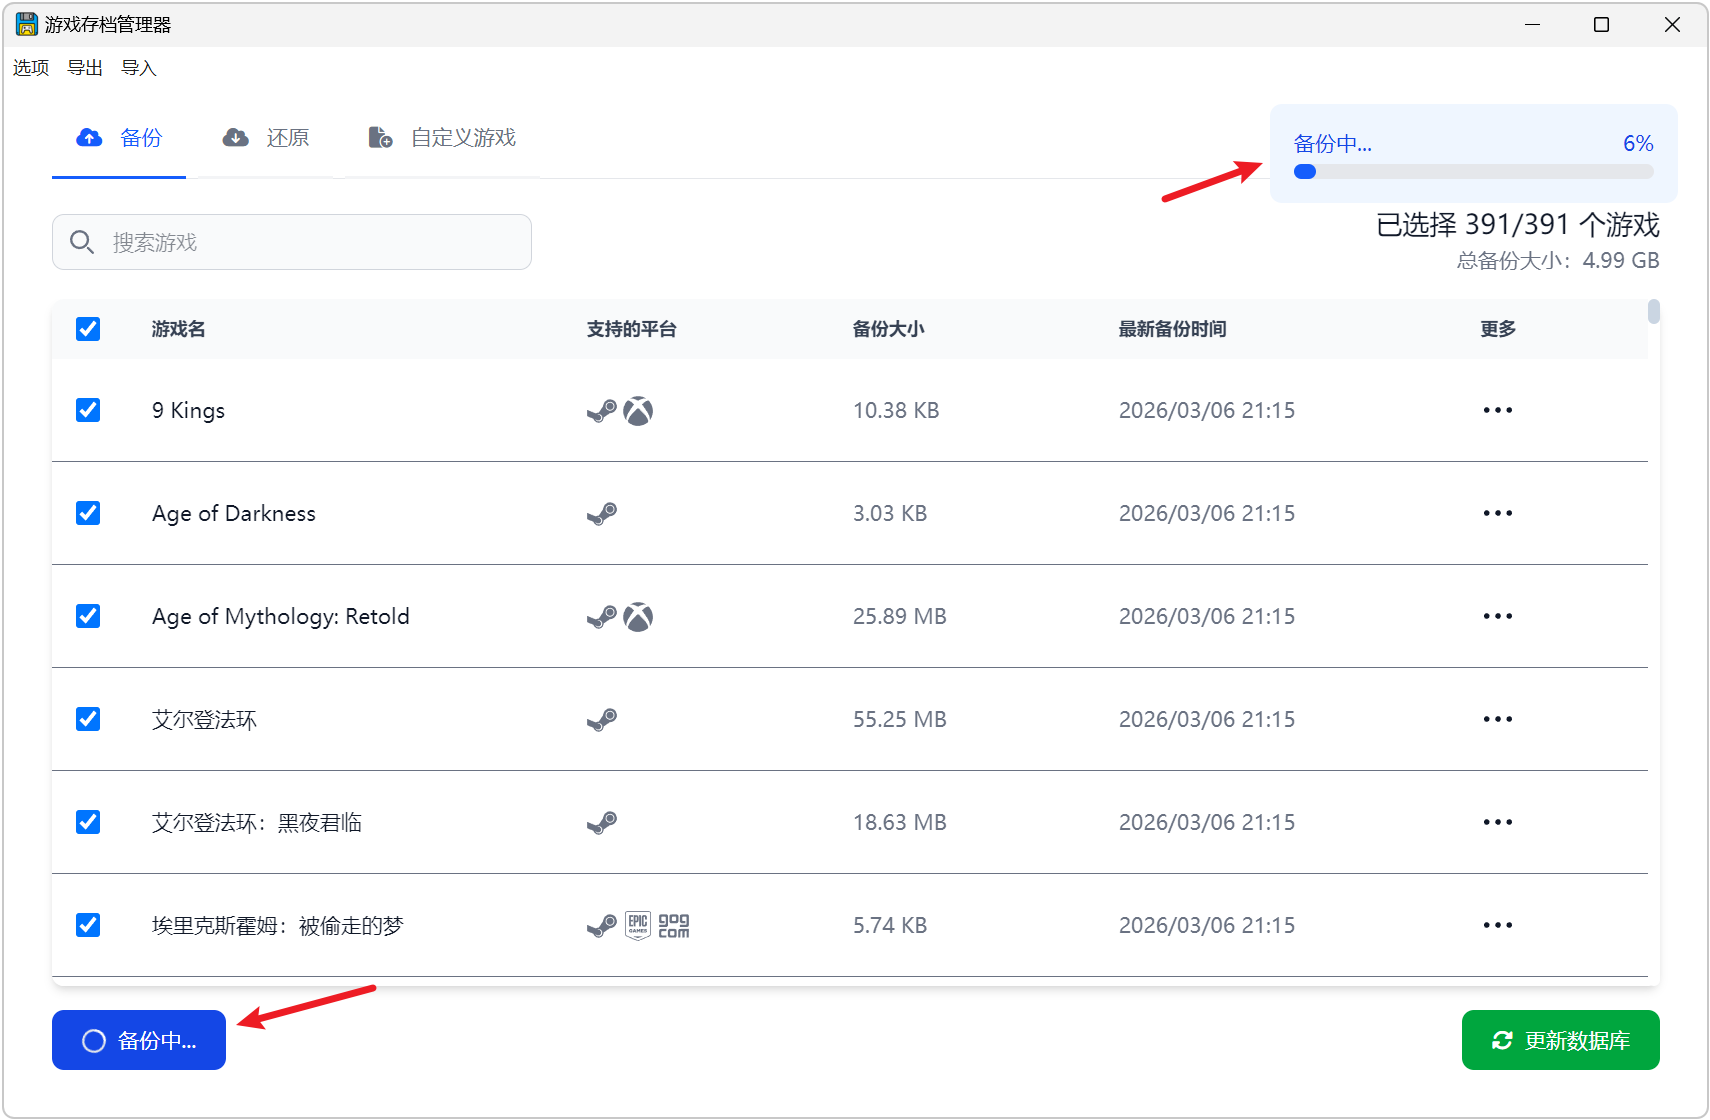Click the Xbox icon for 9 Kings
This screenshot has height=1120, width=1710.
638,411
